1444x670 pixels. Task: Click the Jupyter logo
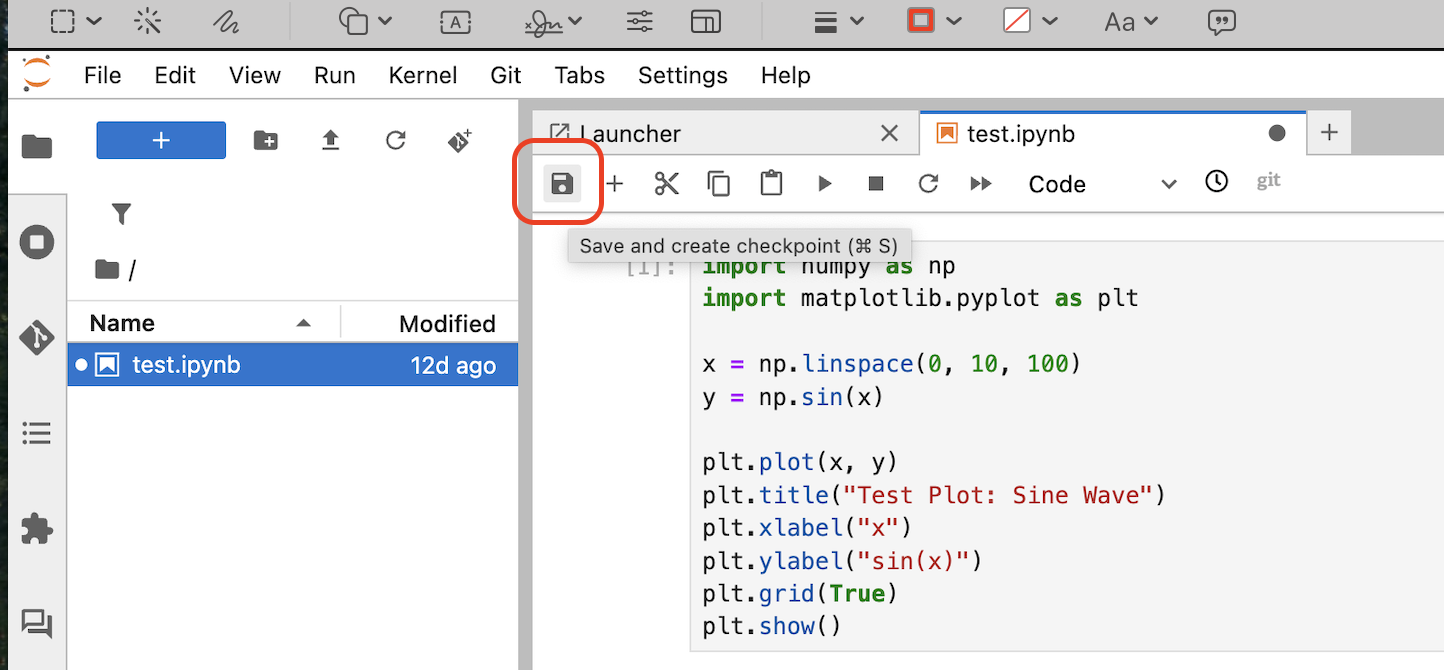[36, 74]
